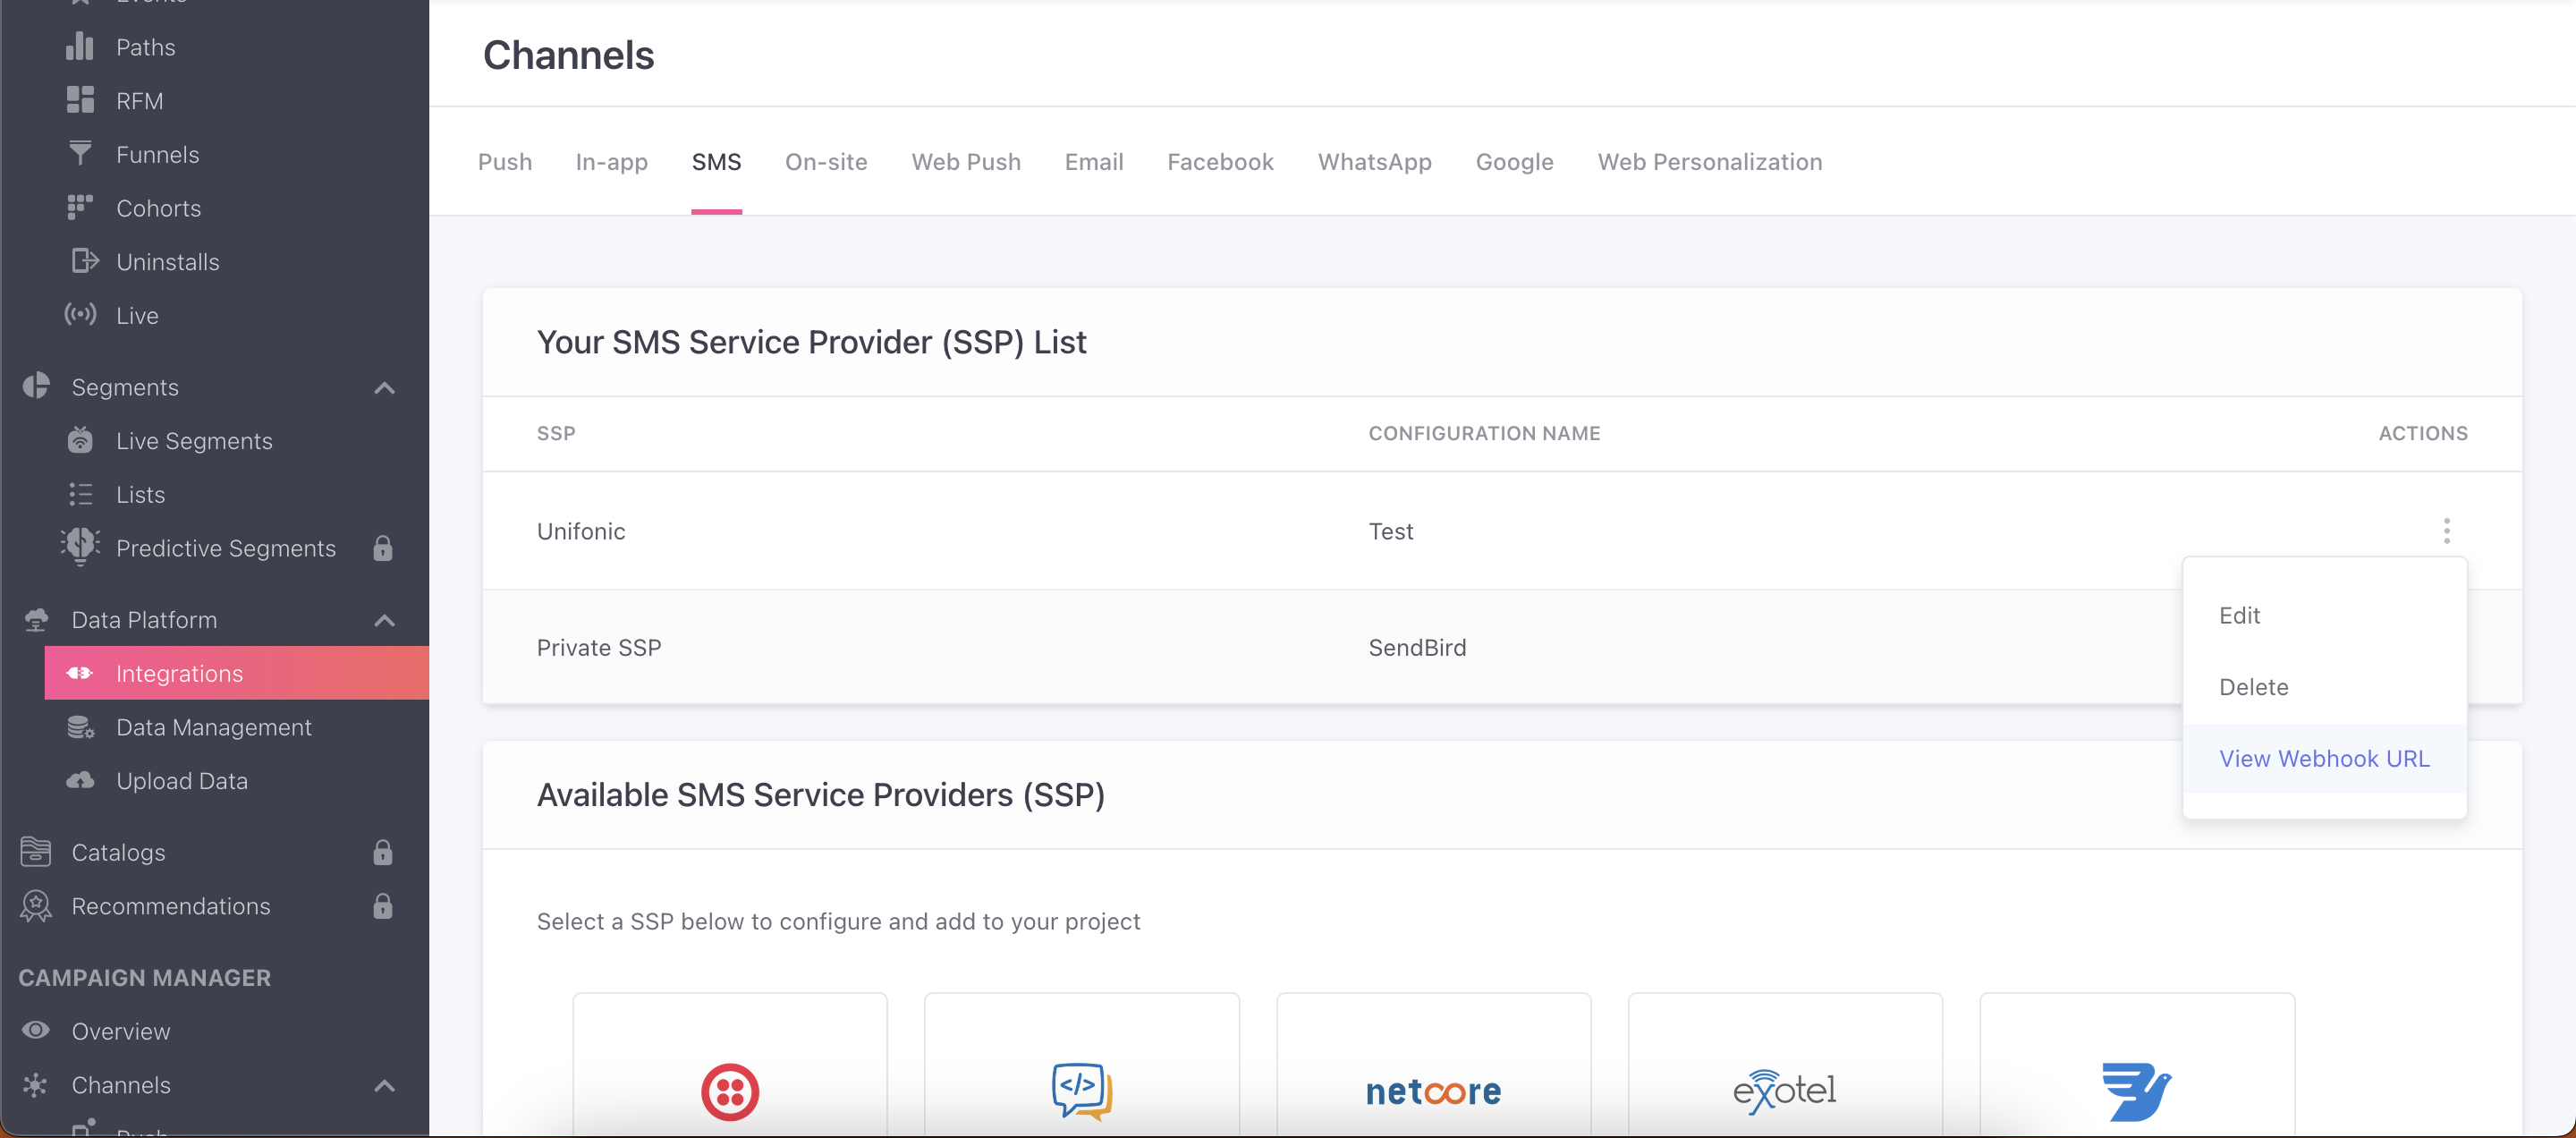Screen dimensions: 2576x1138
Task: Collapse the Segments section chevron
Action: (384, 388)
